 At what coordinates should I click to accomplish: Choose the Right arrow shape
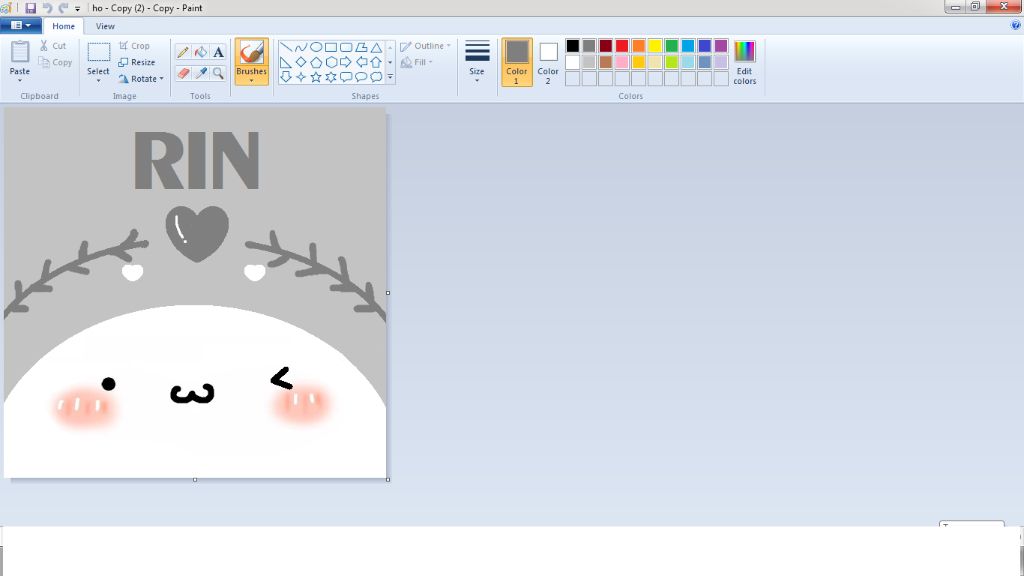(346, 62)
